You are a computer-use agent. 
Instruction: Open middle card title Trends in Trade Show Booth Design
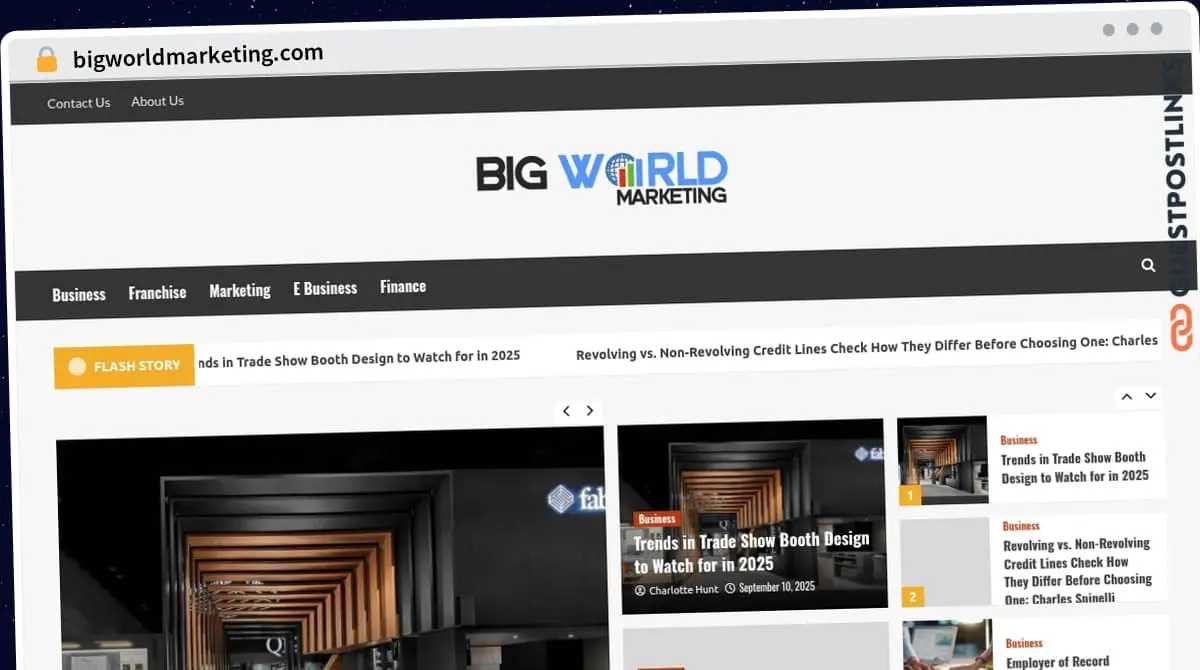[x=752, y=552]
